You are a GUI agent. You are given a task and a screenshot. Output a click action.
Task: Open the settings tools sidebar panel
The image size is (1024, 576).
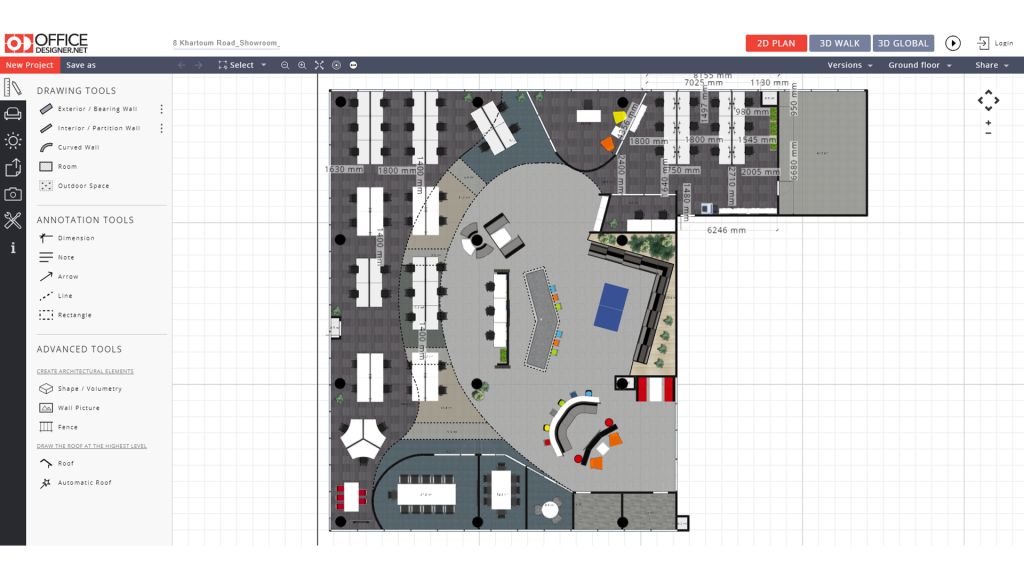point(12,221)
